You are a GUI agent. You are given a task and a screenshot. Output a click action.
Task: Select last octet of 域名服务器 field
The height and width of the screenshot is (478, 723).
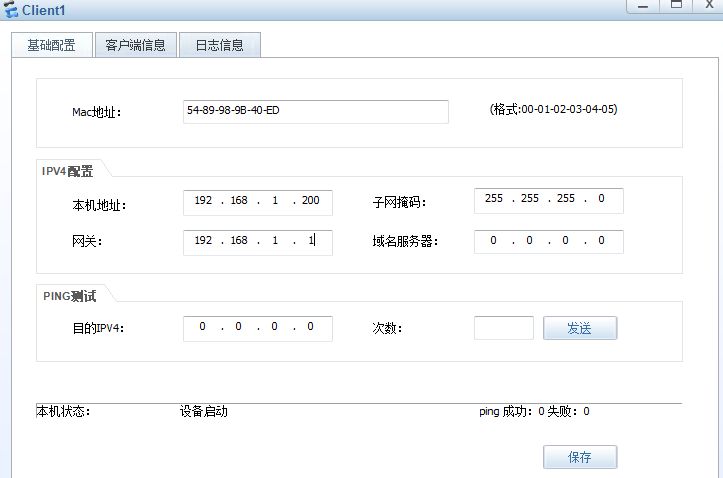(x=602, y=241)
